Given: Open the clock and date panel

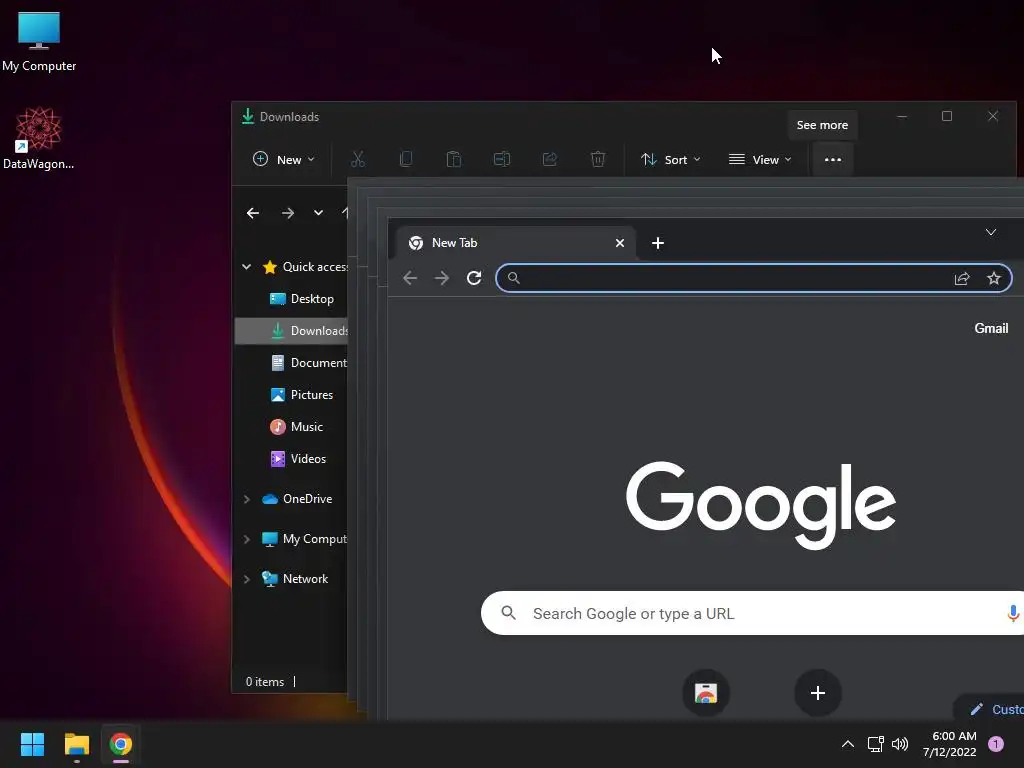Looking at the screenshot, I should tap(950, 744).
